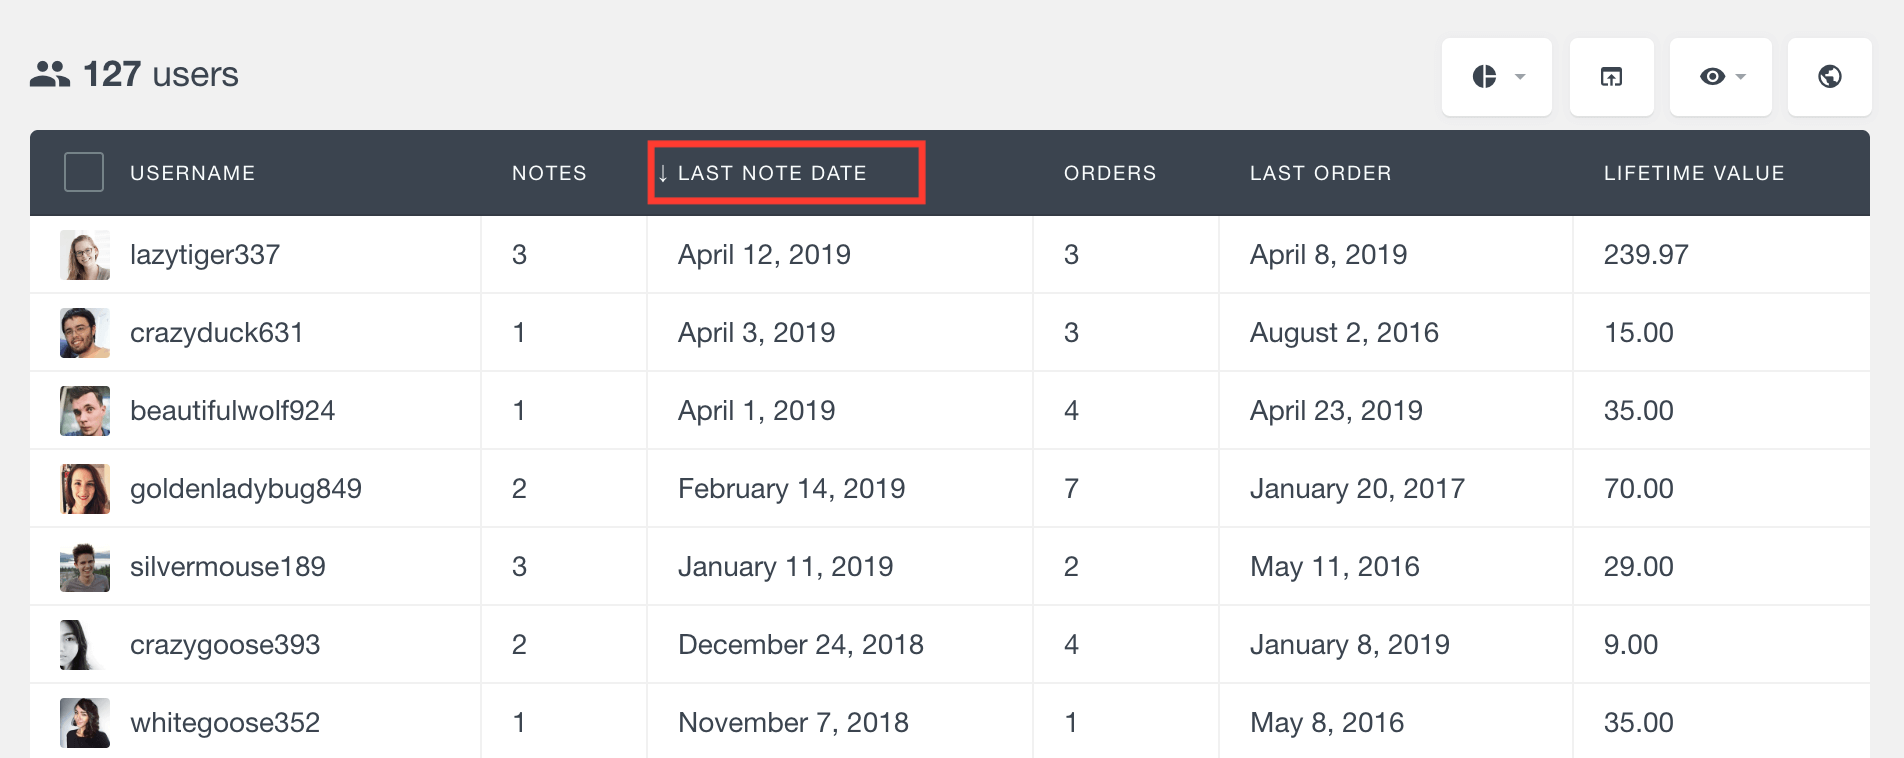Viewport: 1904px width, 758px height.
Task: Click the users group icon
Action: 50,74
